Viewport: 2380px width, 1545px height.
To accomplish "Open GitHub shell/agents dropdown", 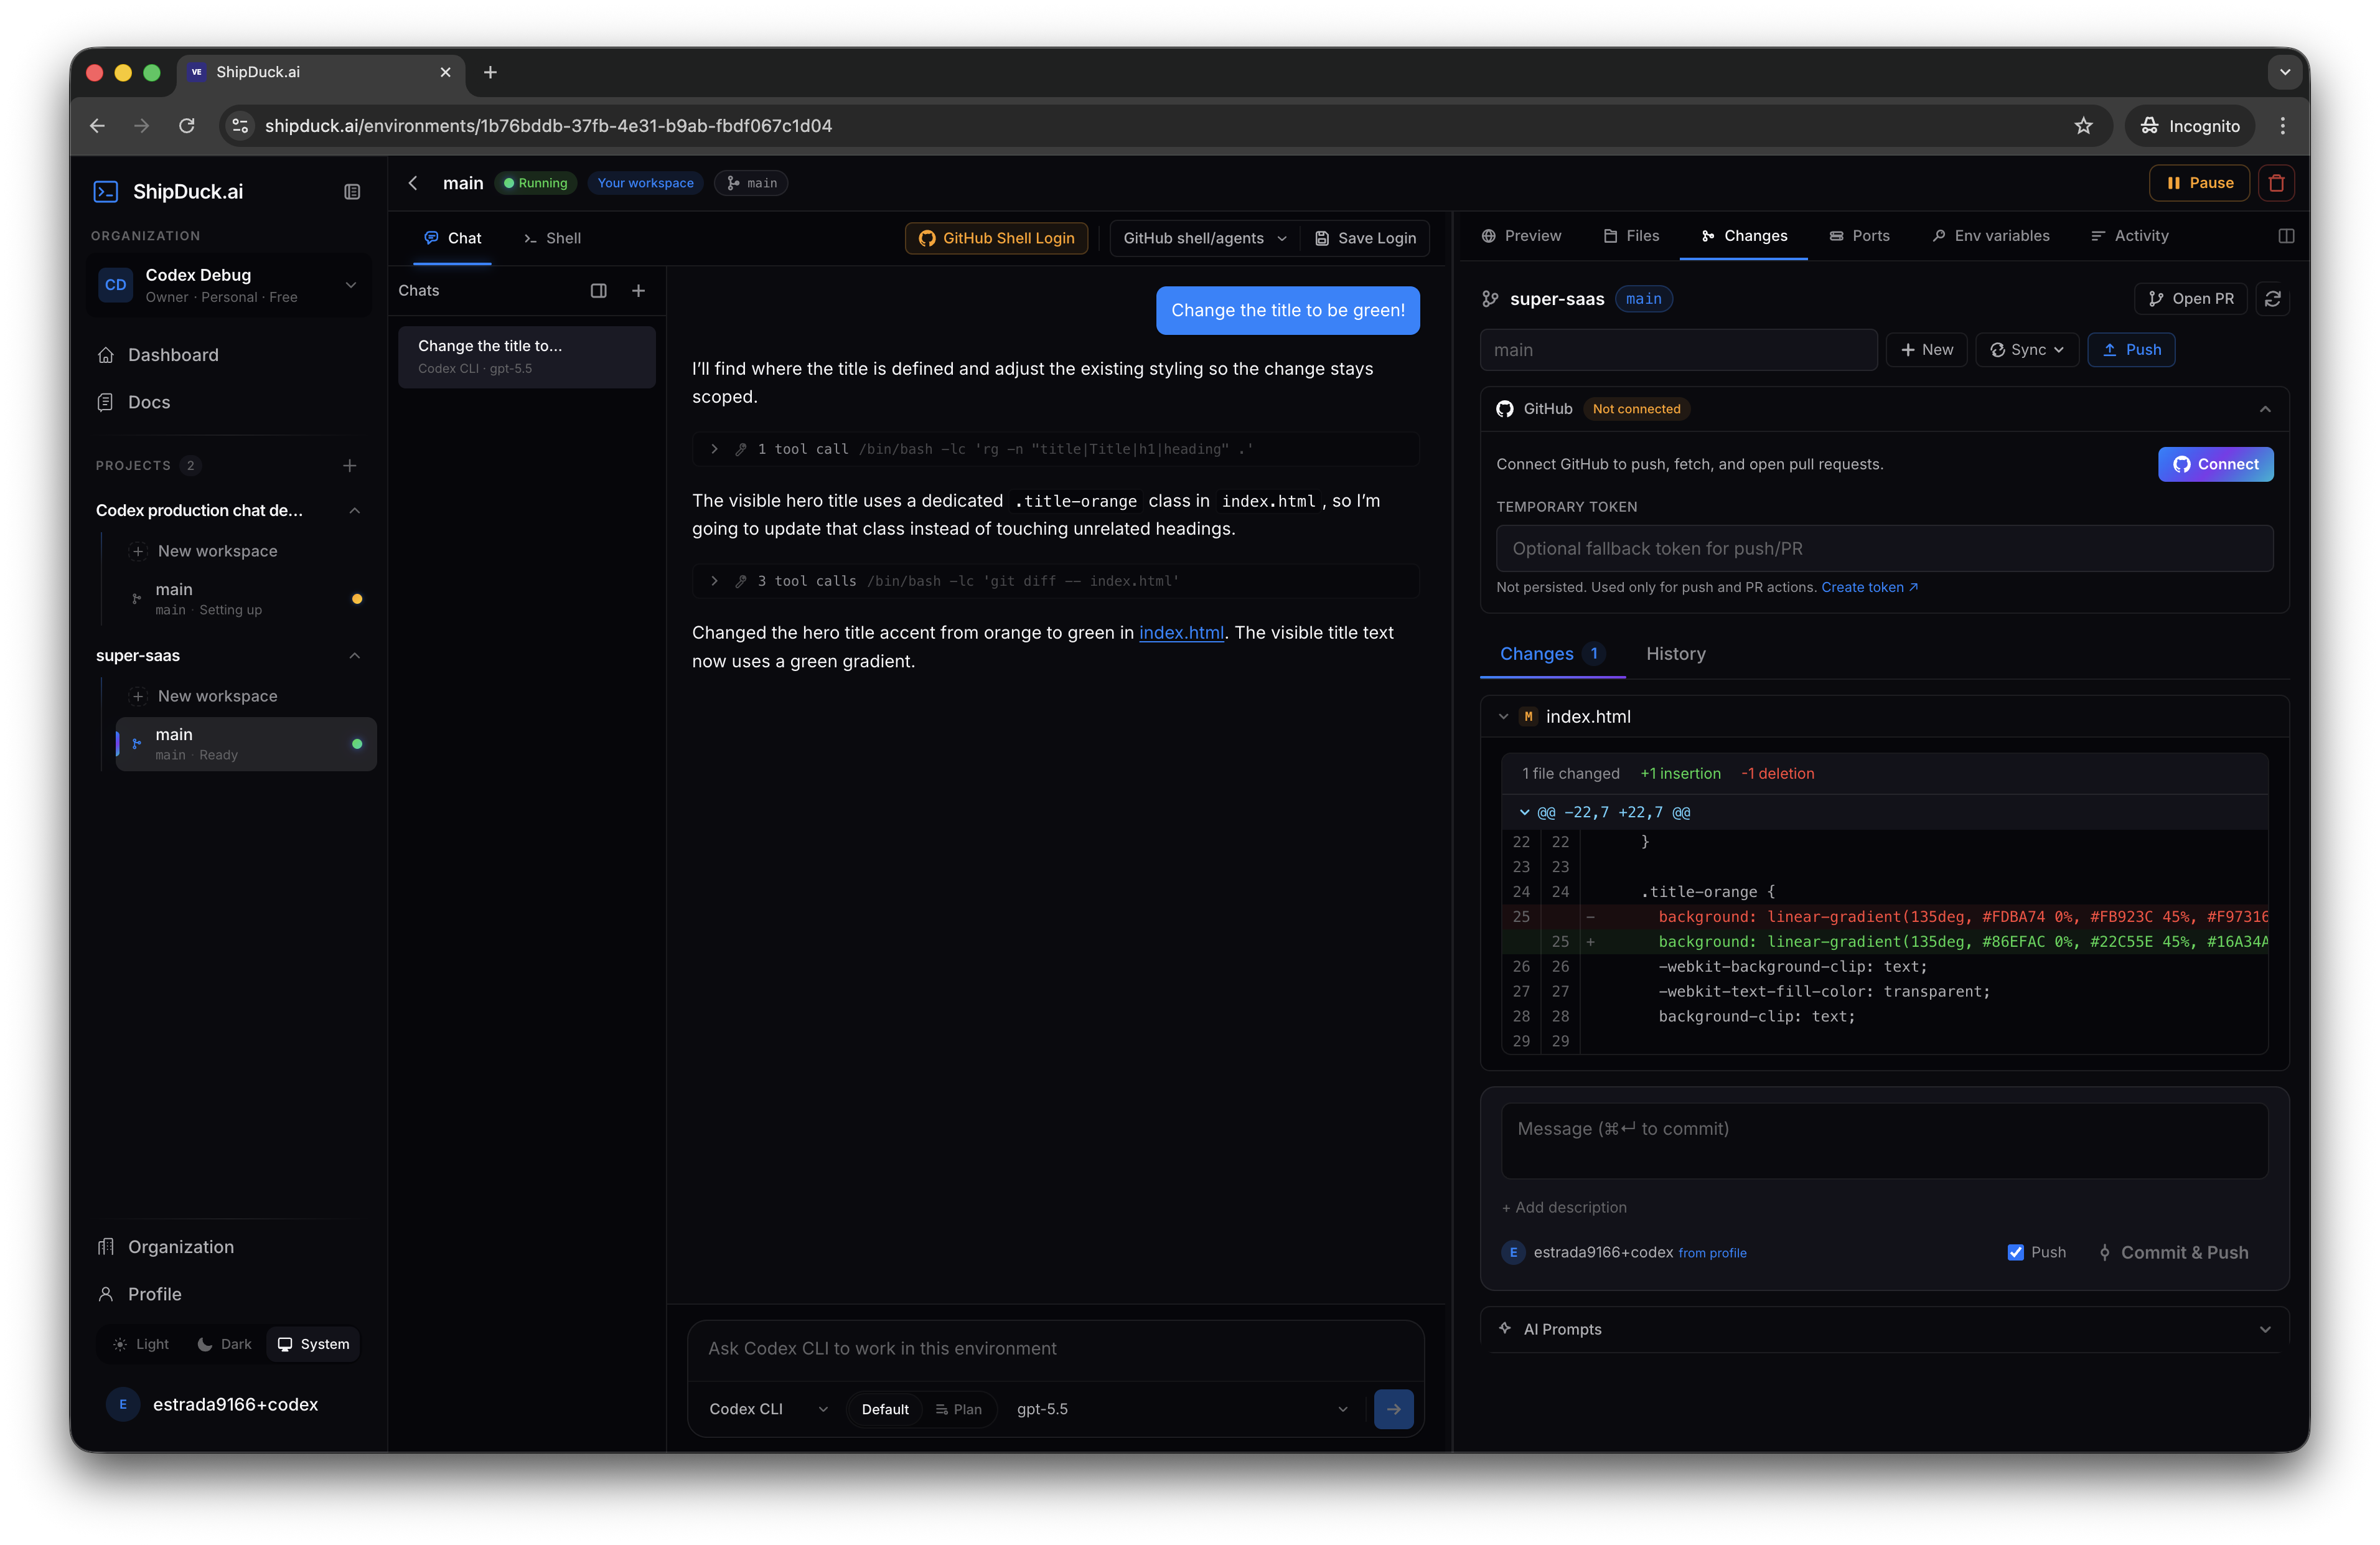I will point(1205,238).
